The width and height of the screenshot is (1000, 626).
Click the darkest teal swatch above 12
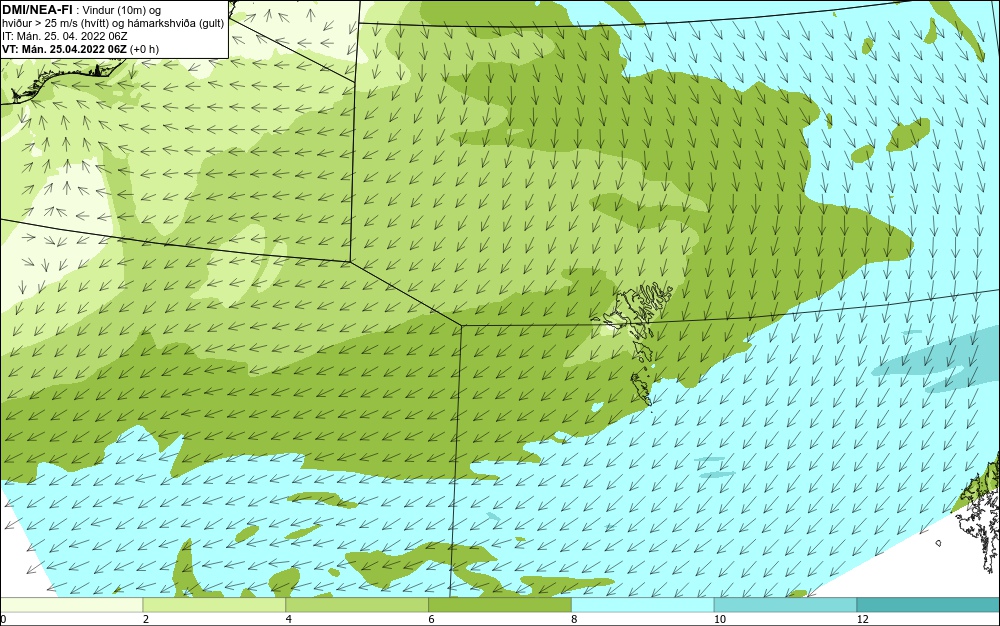click(929, 605)
